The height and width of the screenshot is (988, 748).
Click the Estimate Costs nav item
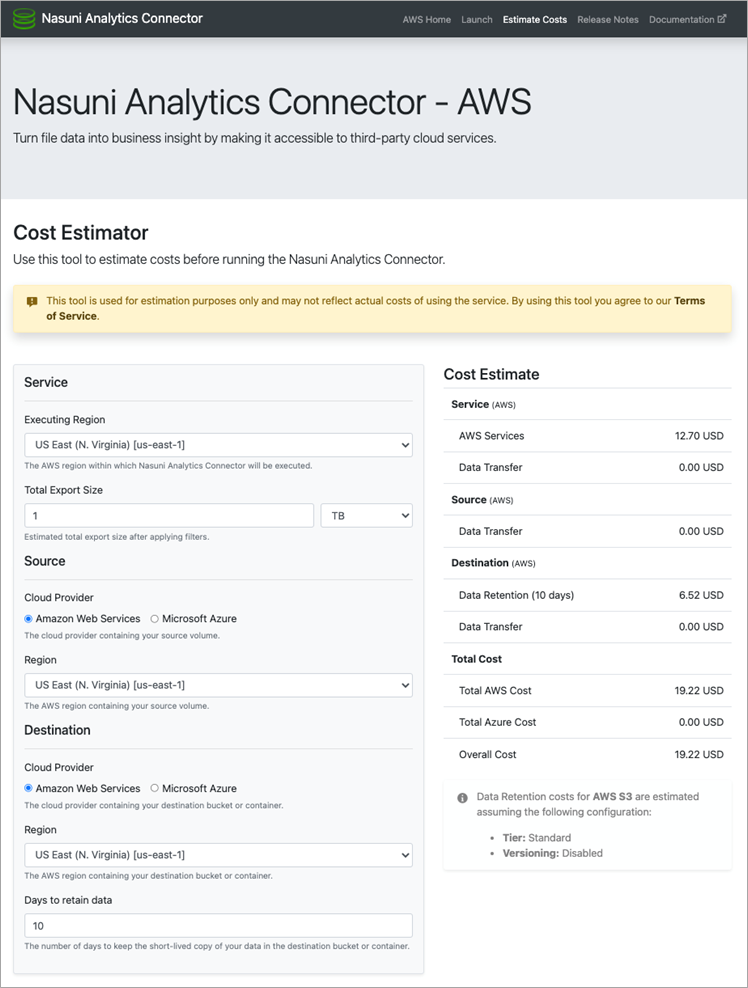coord(534,19)
